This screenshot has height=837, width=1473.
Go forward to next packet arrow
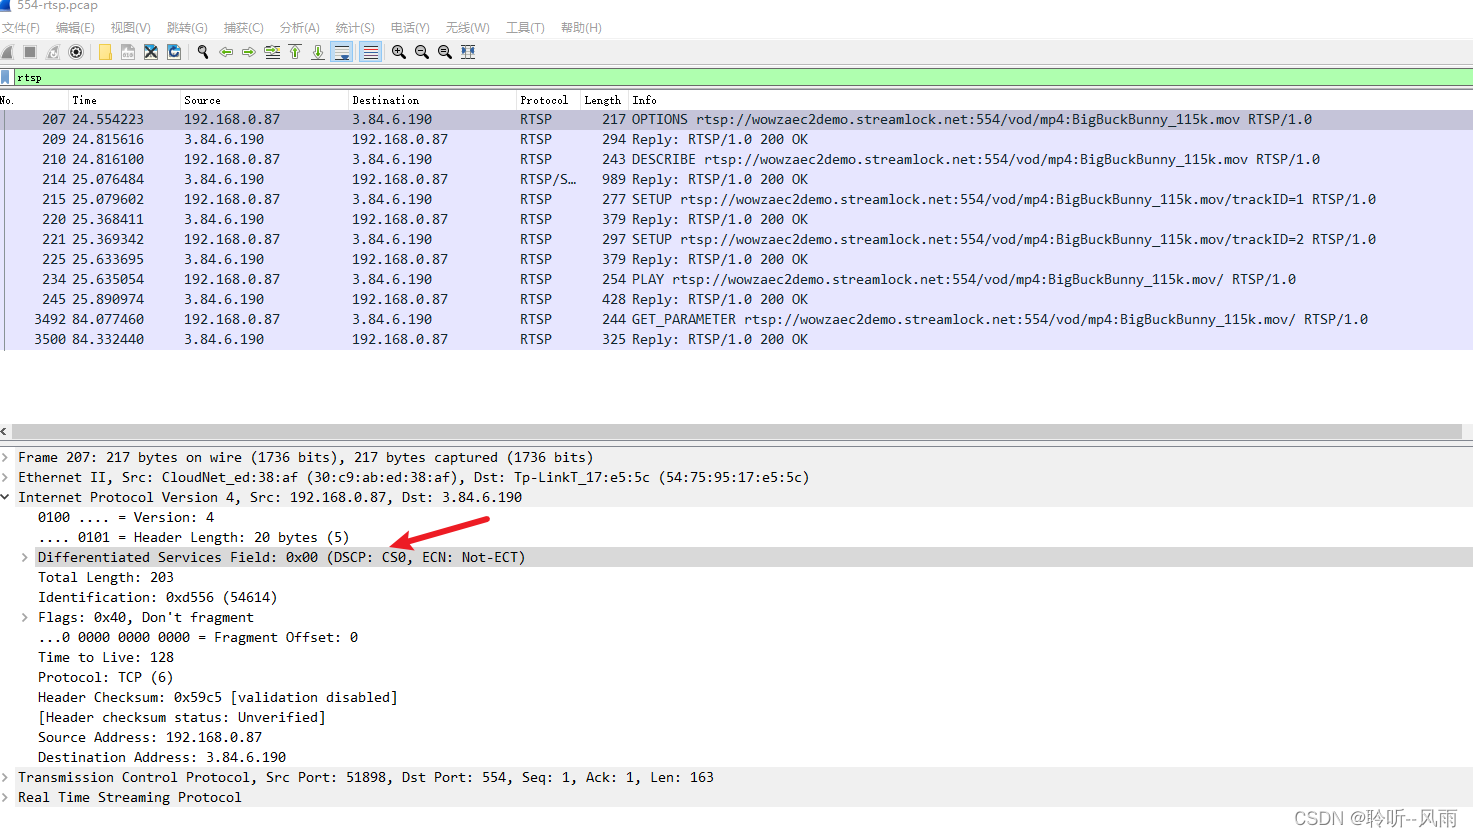click(x=249, y=52)
